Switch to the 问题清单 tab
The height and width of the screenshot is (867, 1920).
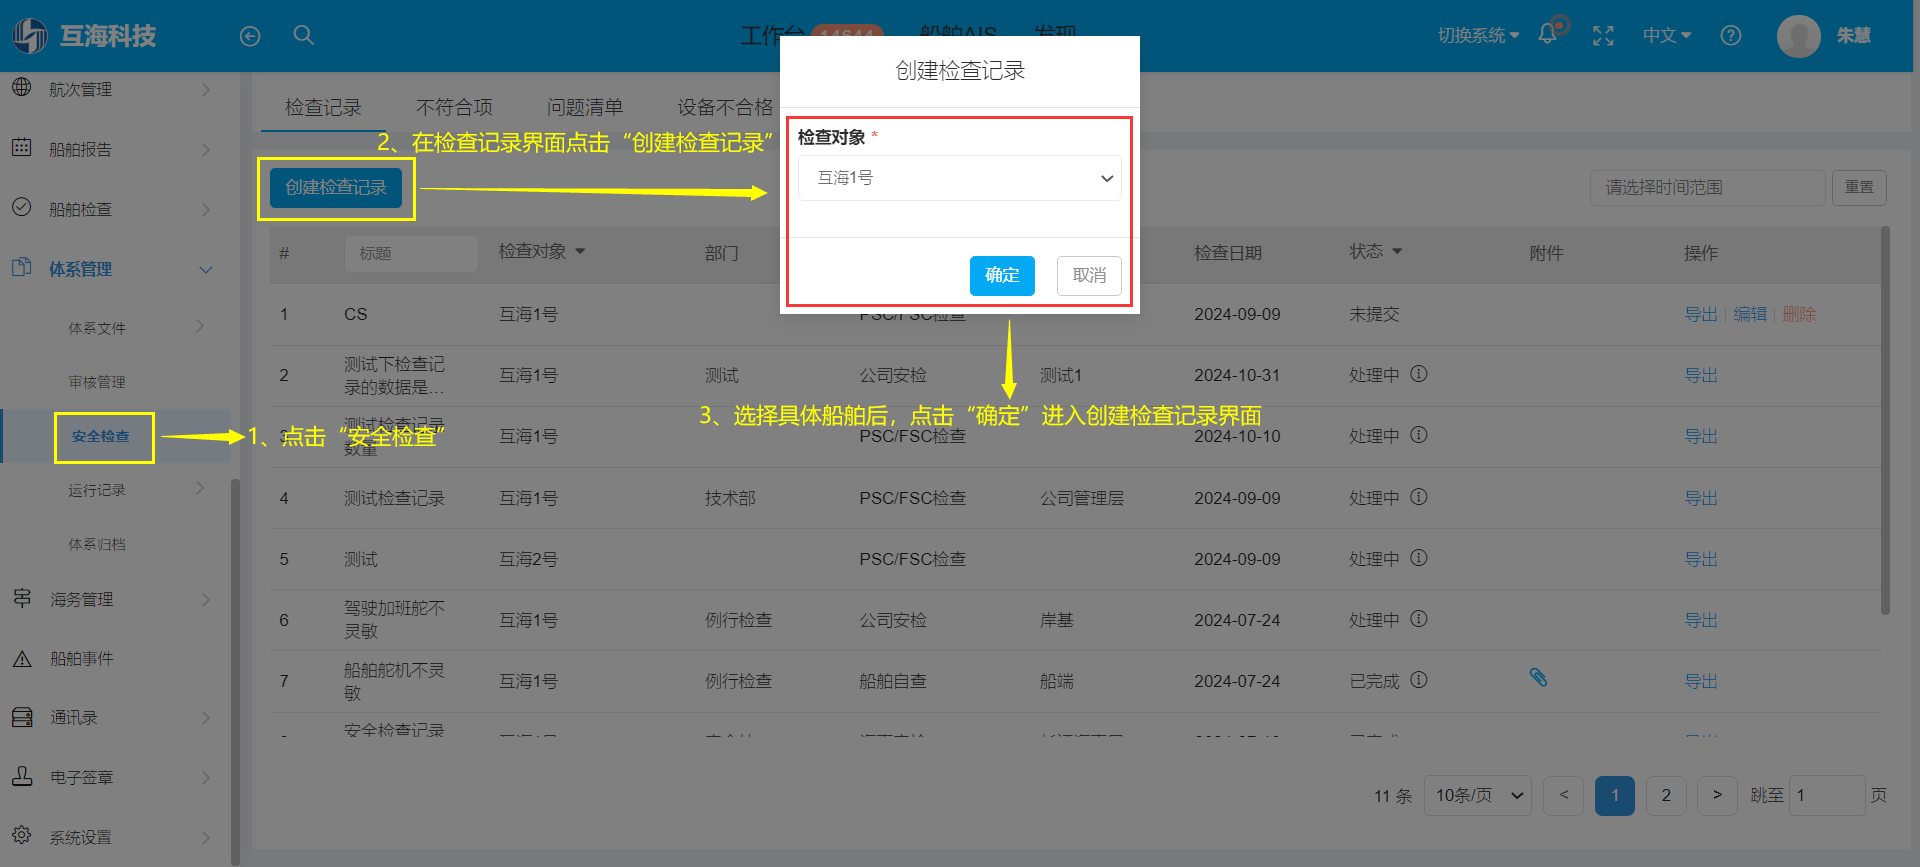585,107
